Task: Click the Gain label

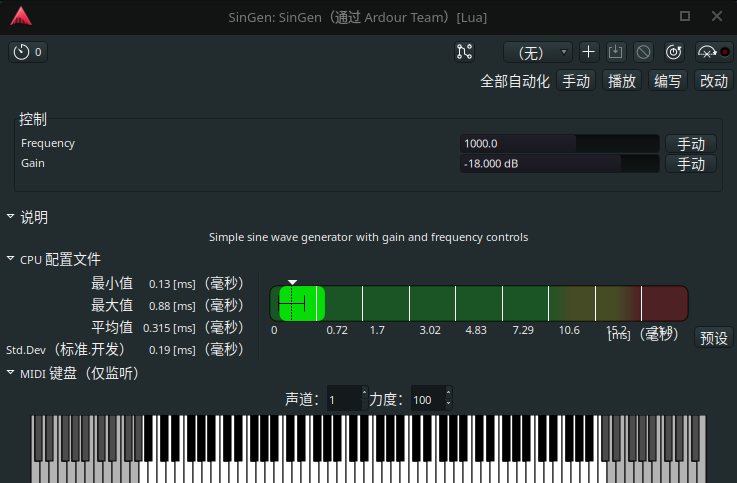Action: coord(33,163)
